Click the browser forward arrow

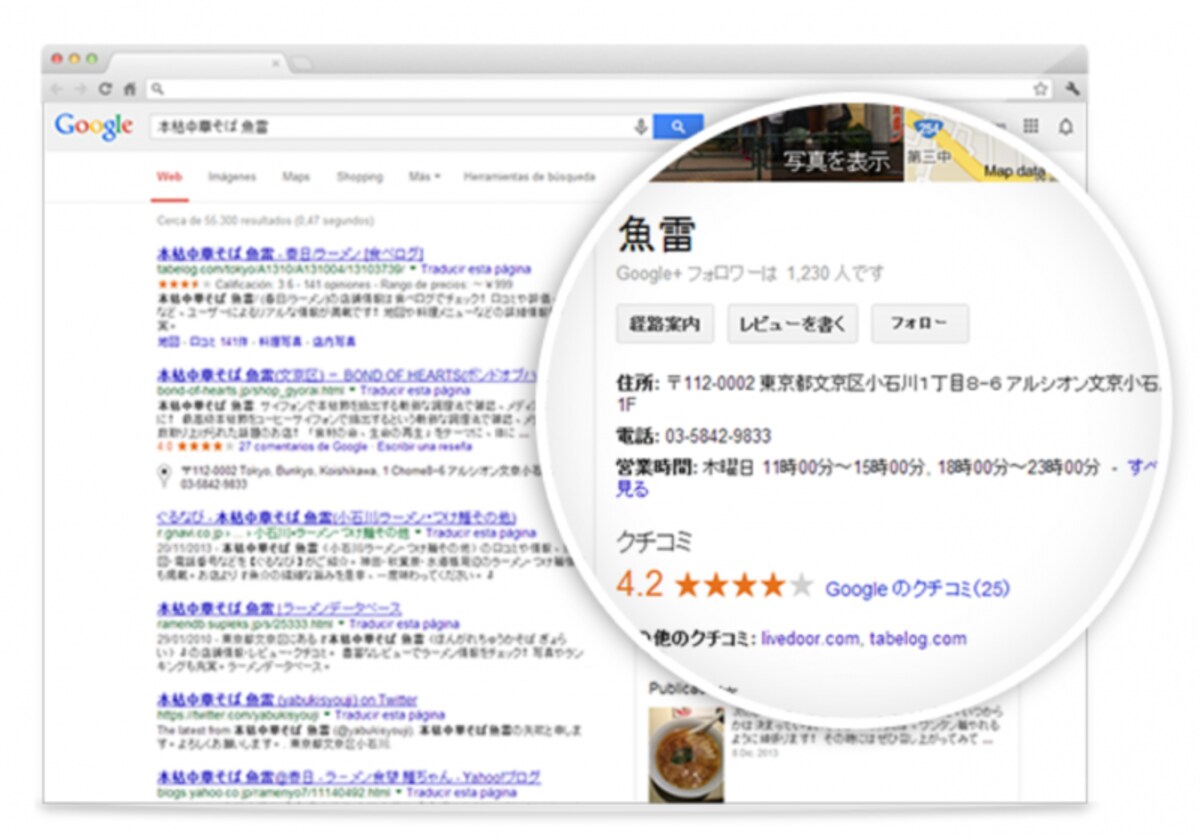coord(79,89)
